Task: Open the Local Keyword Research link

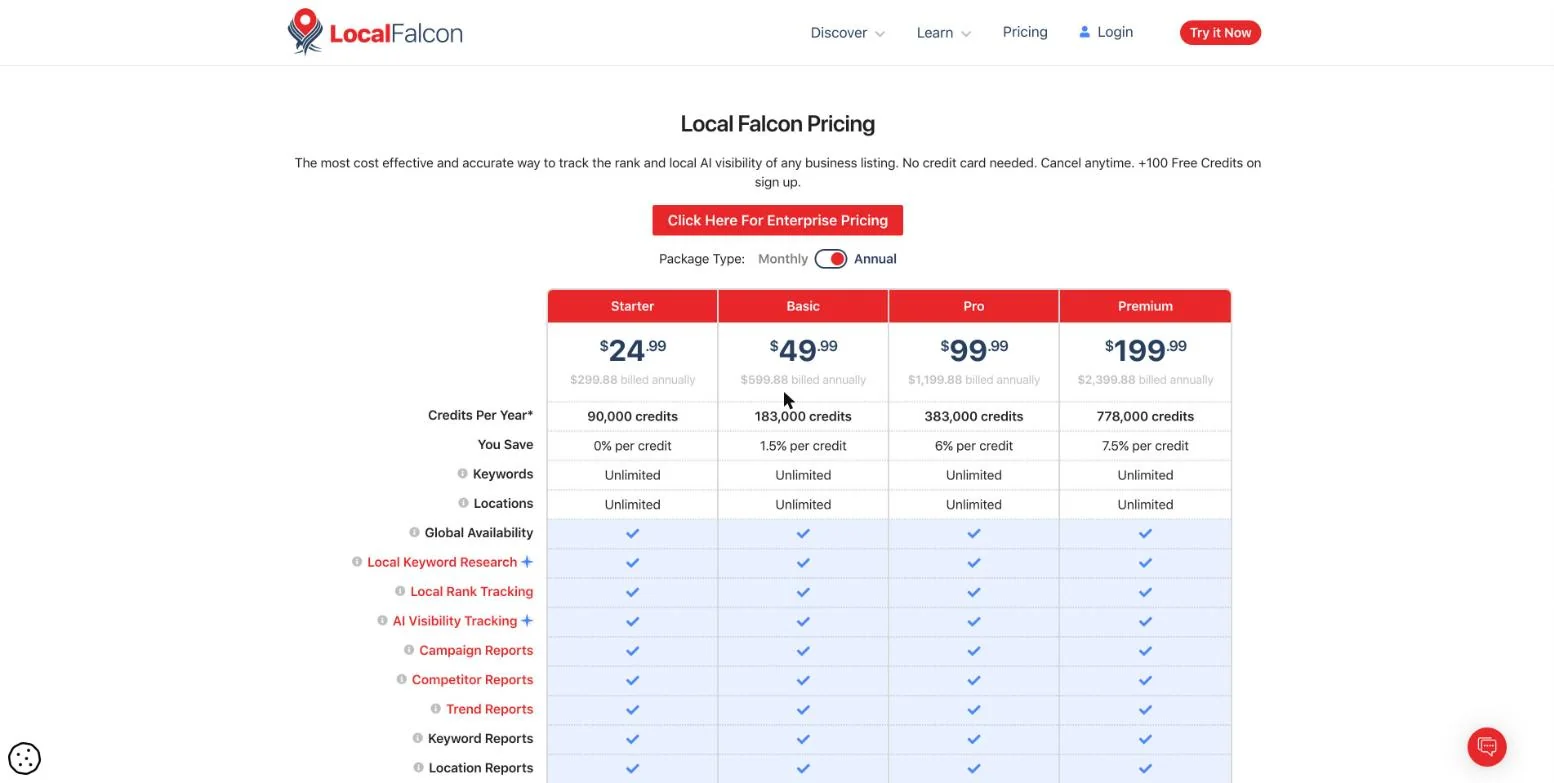Action: tap(442, 562)
